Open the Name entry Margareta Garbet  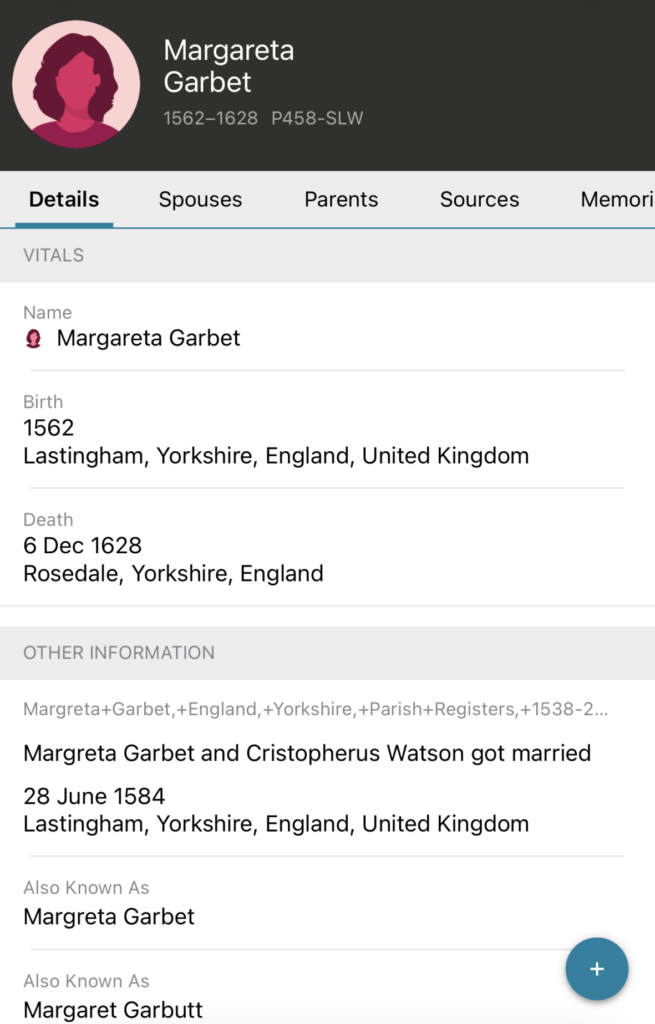[x=148, y=338]
